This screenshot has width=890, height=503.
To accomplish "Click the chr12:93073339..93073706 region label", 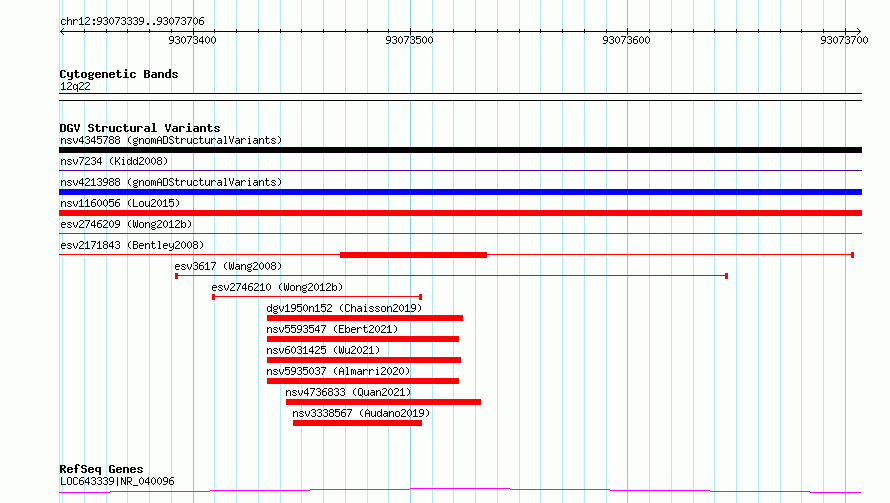I will (x=132, y=21).
